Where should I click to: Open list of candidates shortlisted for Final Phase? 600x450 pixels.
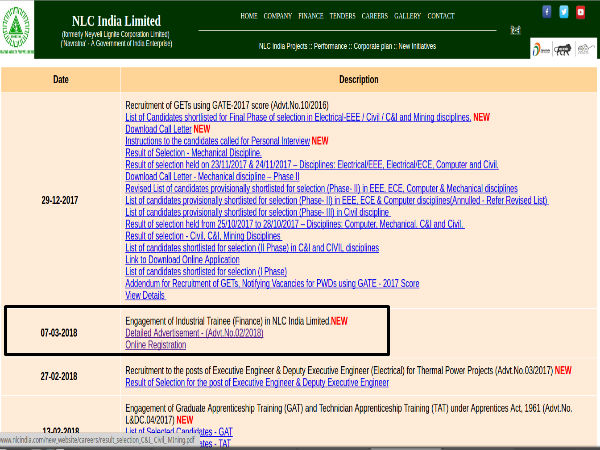[298, 117]
